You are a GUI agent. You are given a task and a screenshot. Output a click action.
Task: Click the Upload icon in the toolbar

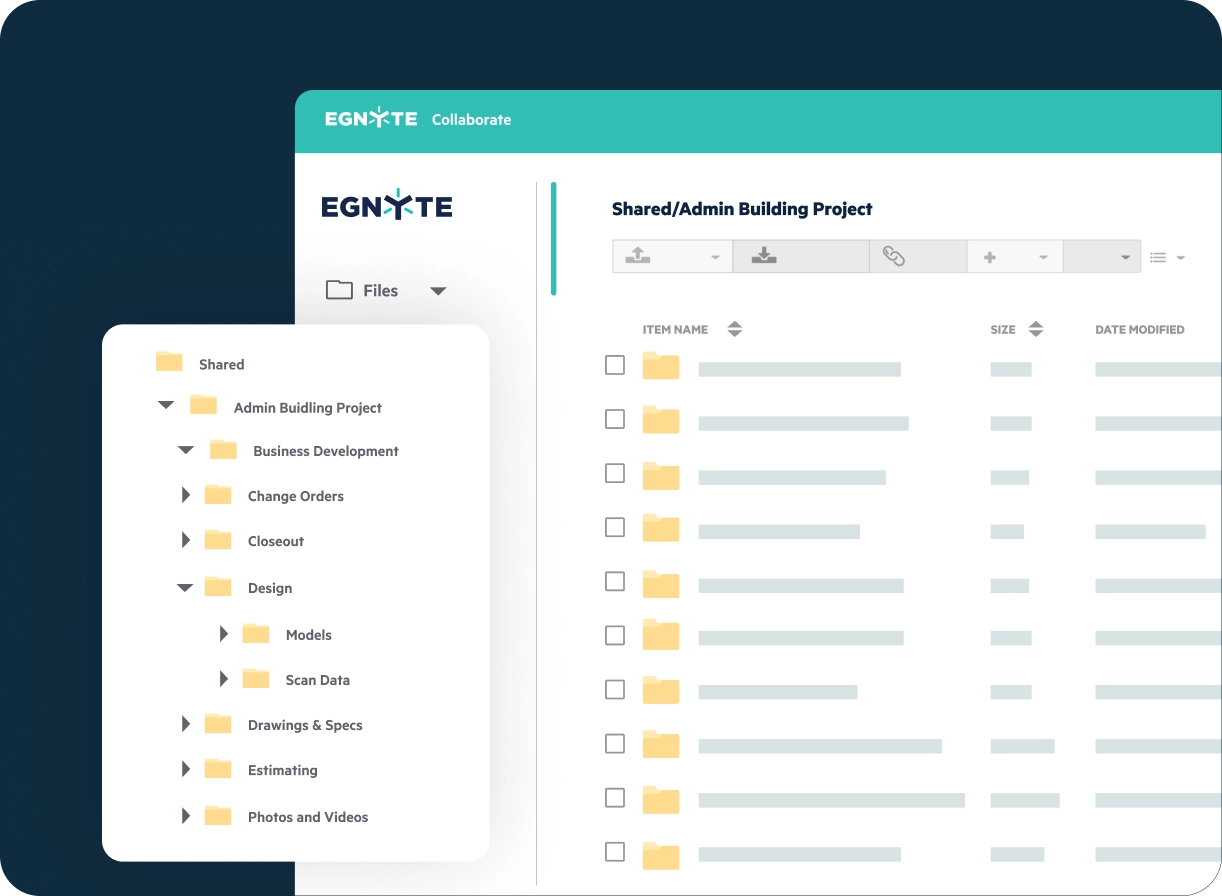click(639, 256)
